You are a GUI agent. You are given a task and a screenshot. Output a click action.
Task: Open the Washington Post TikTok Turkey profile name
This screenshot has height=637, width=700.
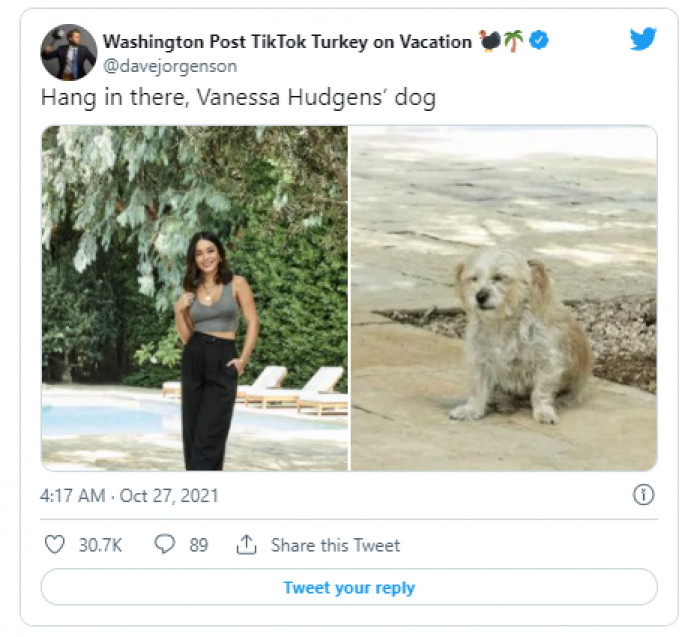(287, 42)
